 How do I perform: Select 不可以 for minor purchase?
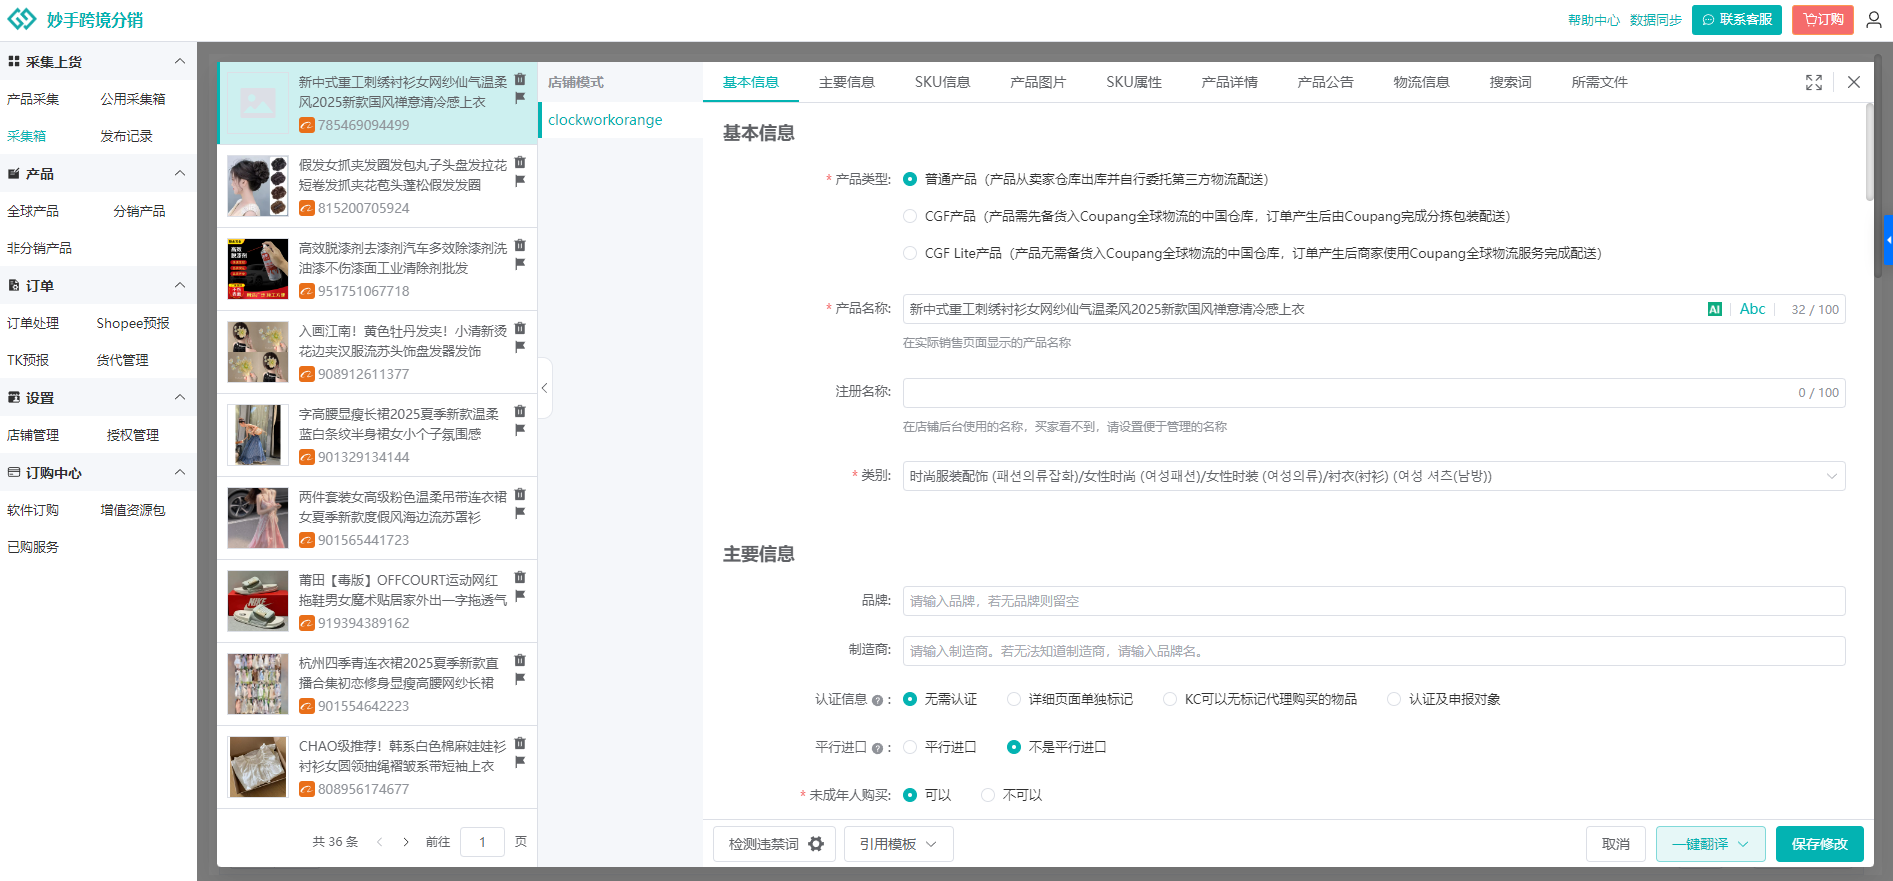(988, 795)
